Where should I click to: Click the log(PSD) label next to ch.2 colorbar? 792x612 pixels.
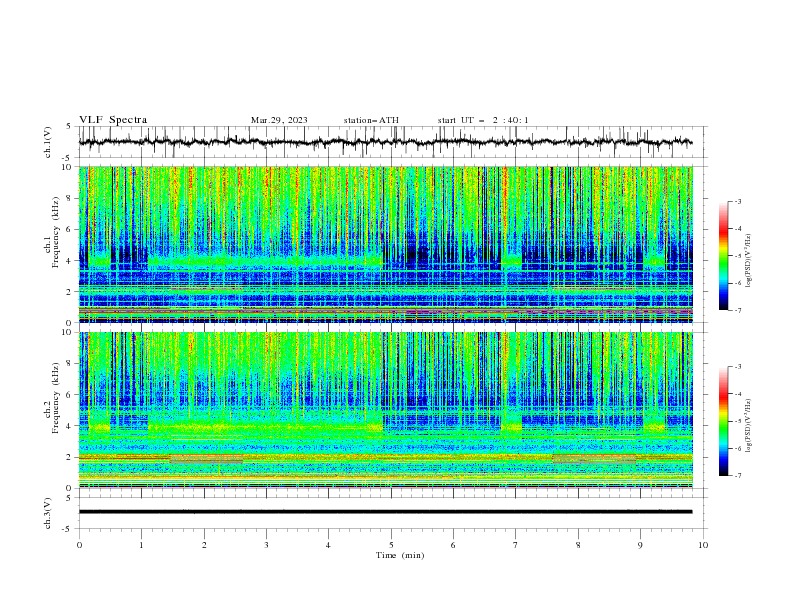[x=748, y=425]
